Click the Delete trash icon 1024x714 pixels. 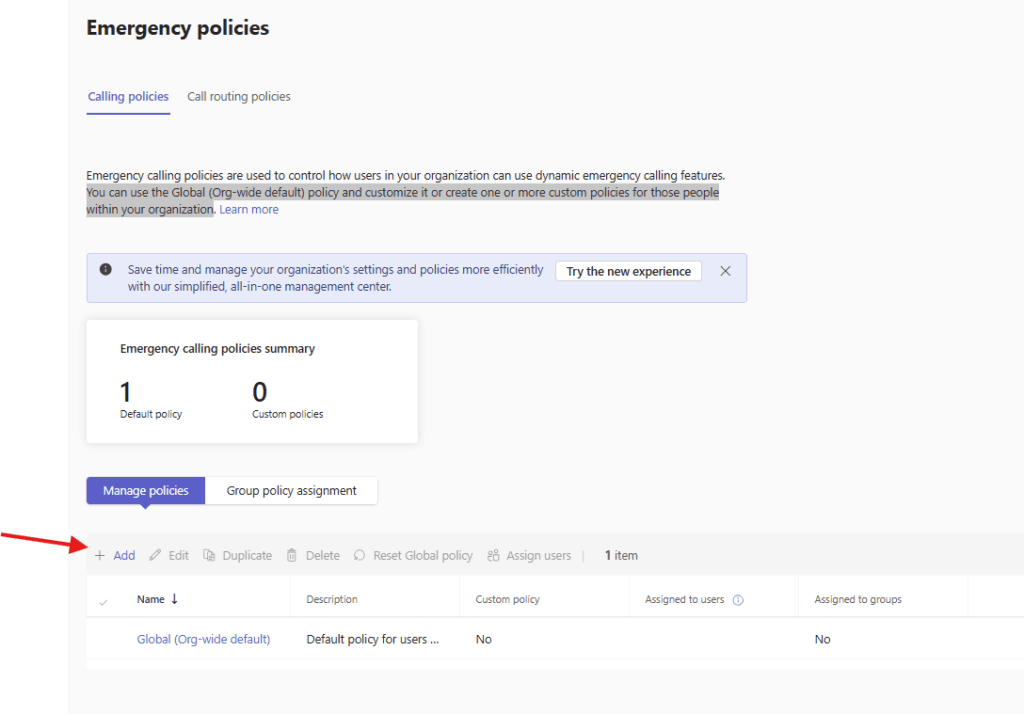point(292,556)
